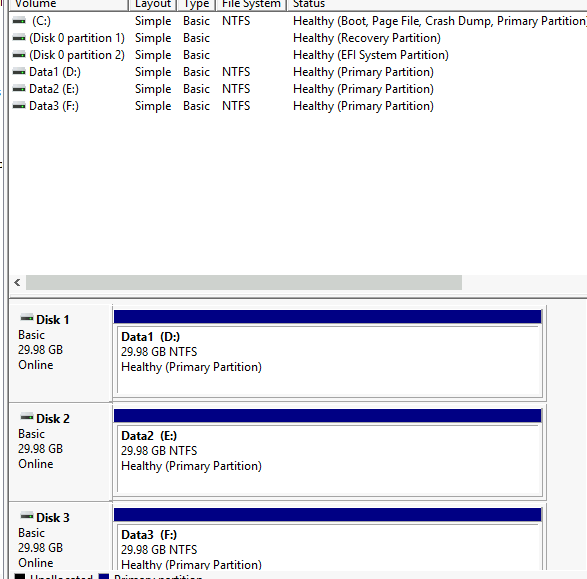The width and height of the screenshot is (587, 579).
Task: Select the "Data3 (F:)" row in volume list
Action: point(54,106)
